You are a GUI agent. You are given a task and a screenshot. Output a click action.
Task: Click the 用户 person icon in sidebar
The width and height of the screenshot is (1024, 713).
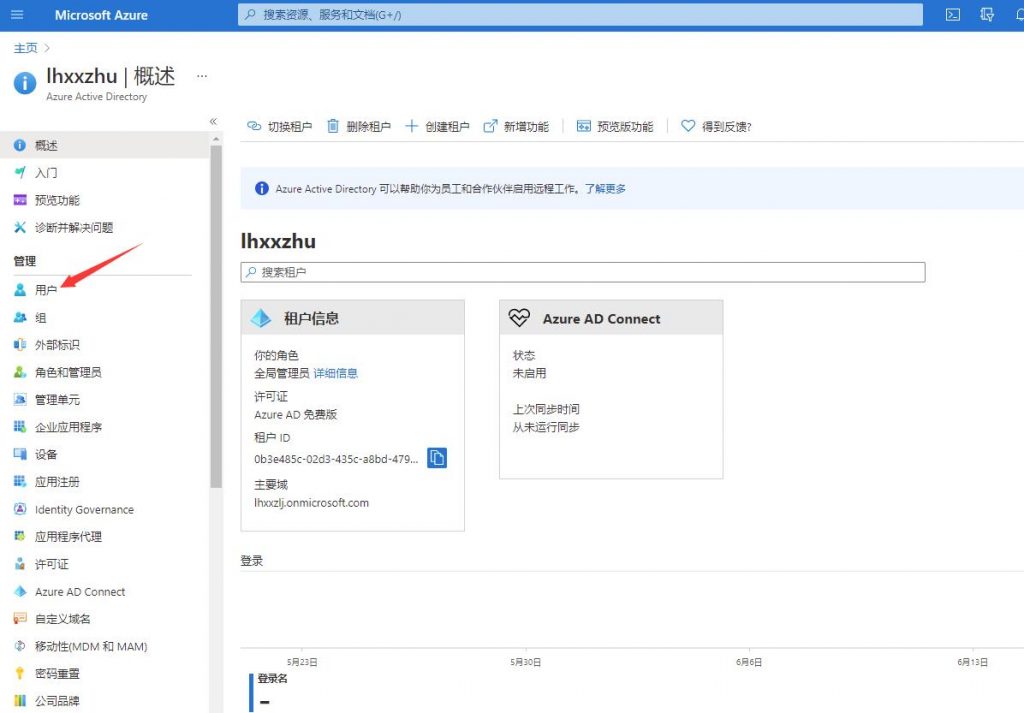[x=20, y=290]
